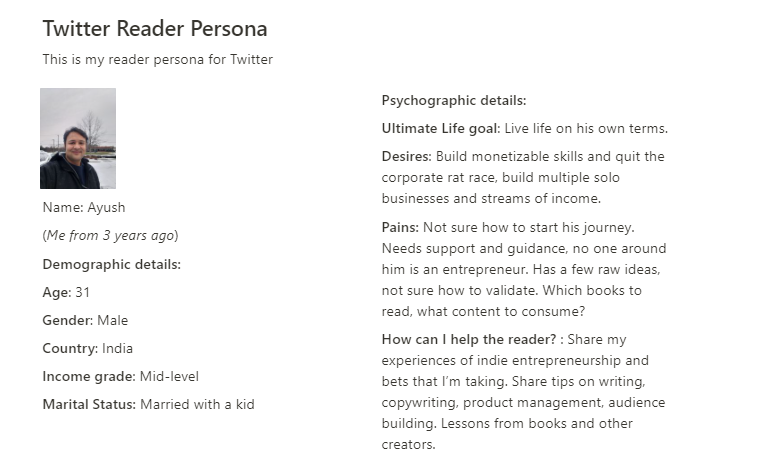This screenshot has width=765, height=469.
Task: Click the Ultimate Life goal label
Action: 441,128
